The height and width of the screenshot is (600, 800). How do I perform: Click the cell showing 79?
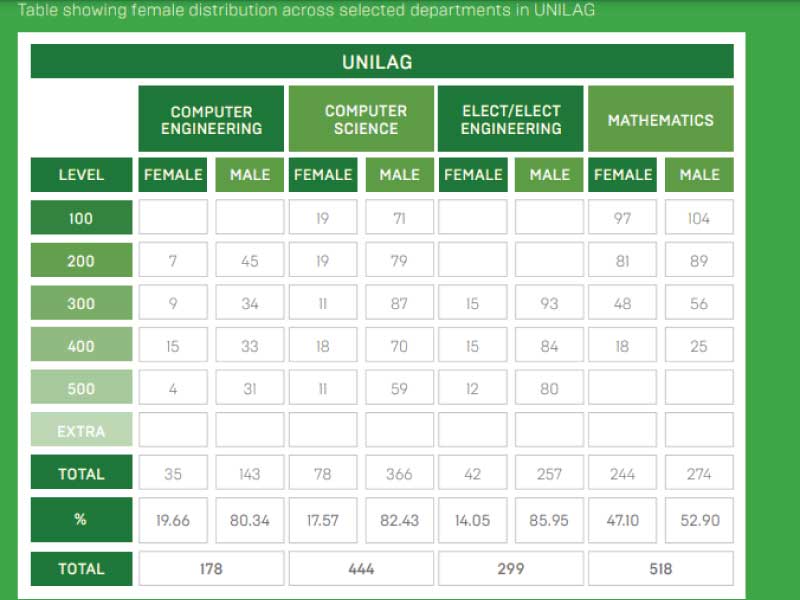399,260
